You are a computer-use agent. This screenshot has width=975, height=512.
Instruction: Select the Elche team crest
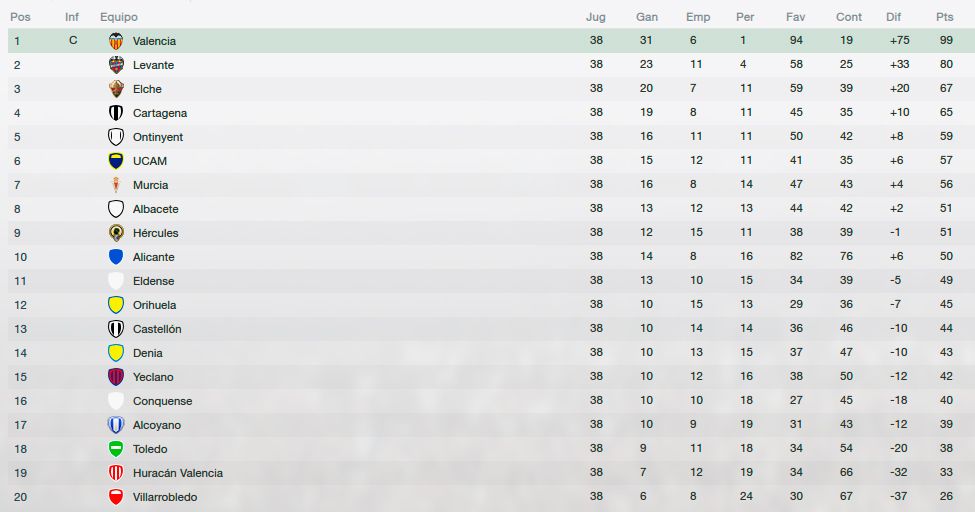[116, 89]
